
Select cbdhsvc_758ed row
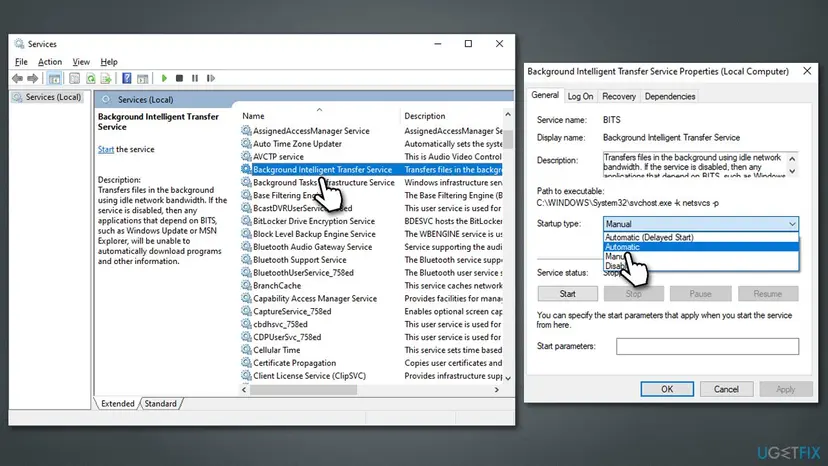point(371,324)
